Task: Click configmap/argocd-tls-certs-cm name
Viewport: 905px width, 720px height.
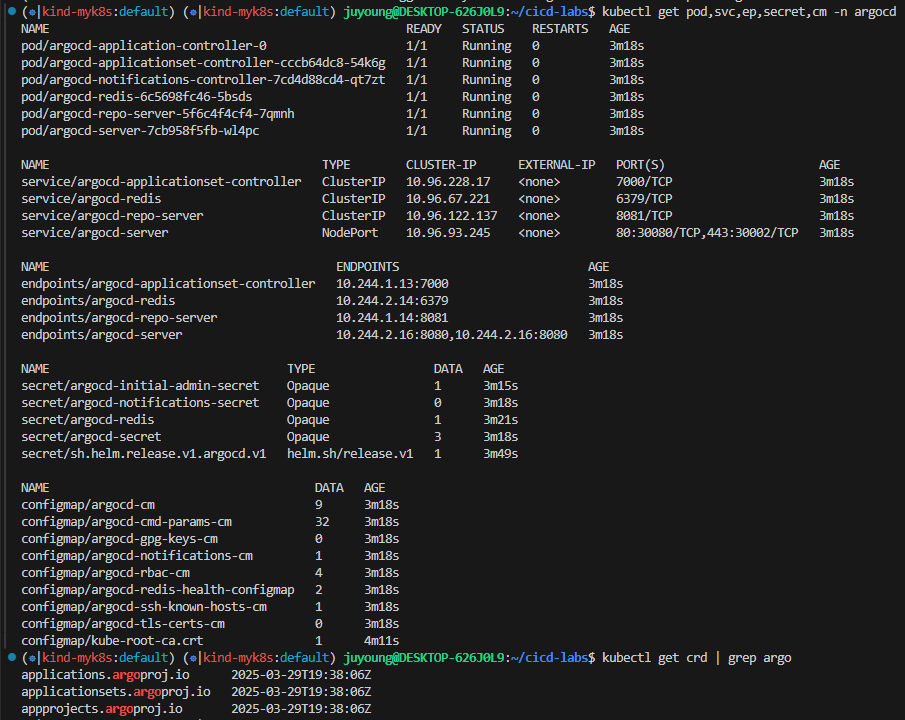Action: tap(123, 624)
